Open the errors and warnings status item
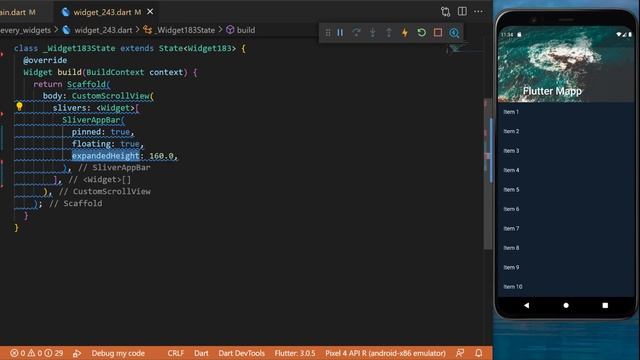 (x=37, y=353)
